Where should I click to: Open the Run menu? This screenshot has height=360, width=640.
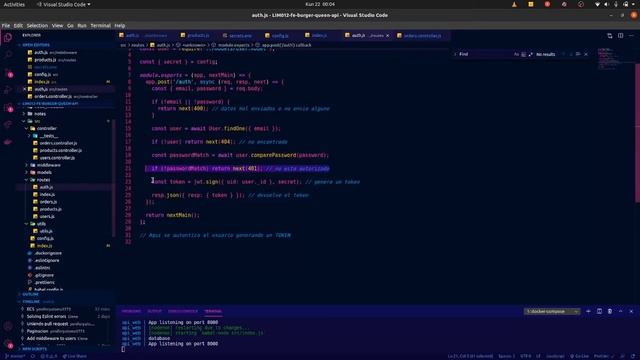click(82, 25)
